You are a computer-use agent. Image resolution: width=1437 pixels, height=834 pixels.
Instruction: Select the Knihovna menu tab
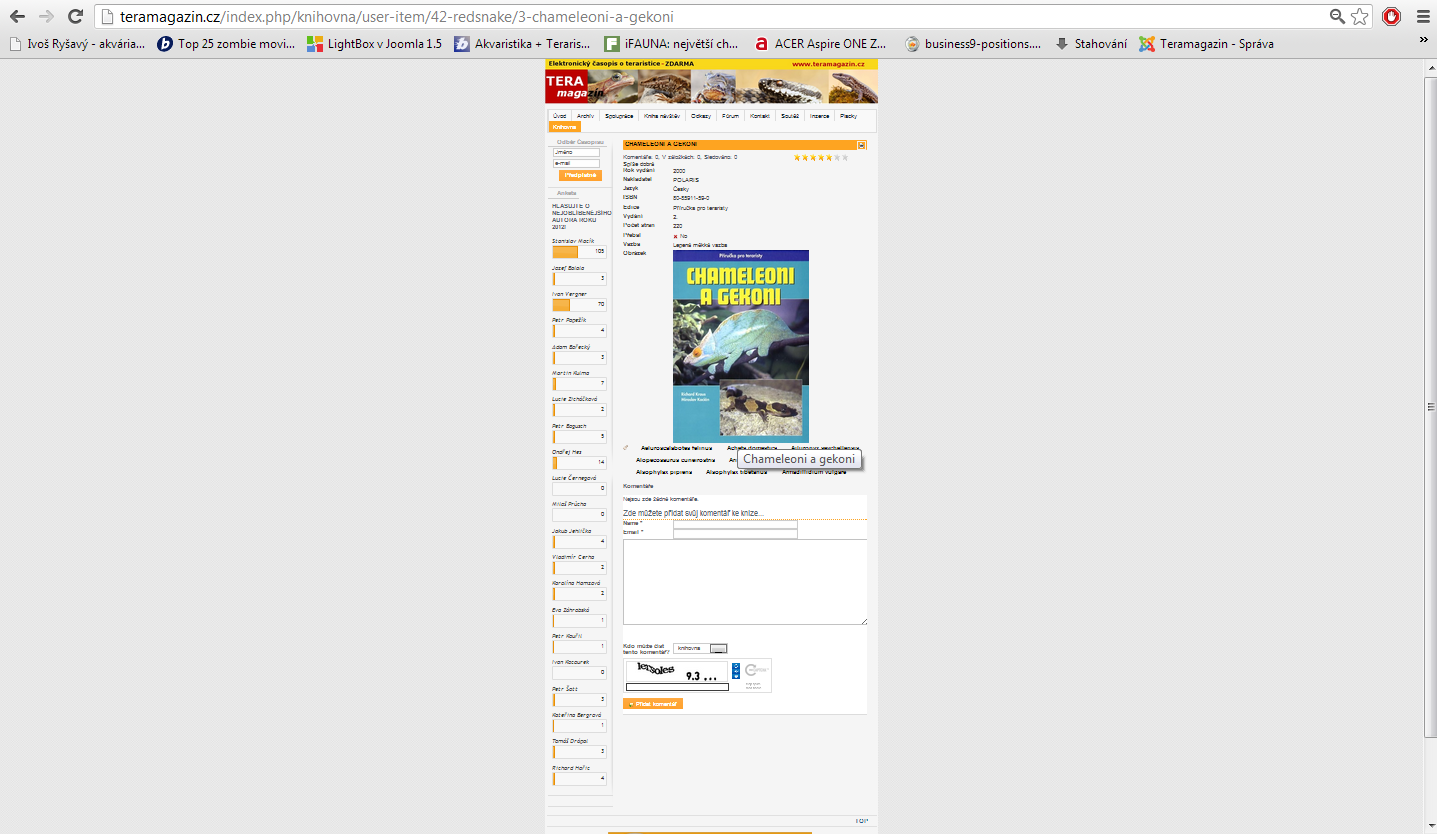point(565,127)
